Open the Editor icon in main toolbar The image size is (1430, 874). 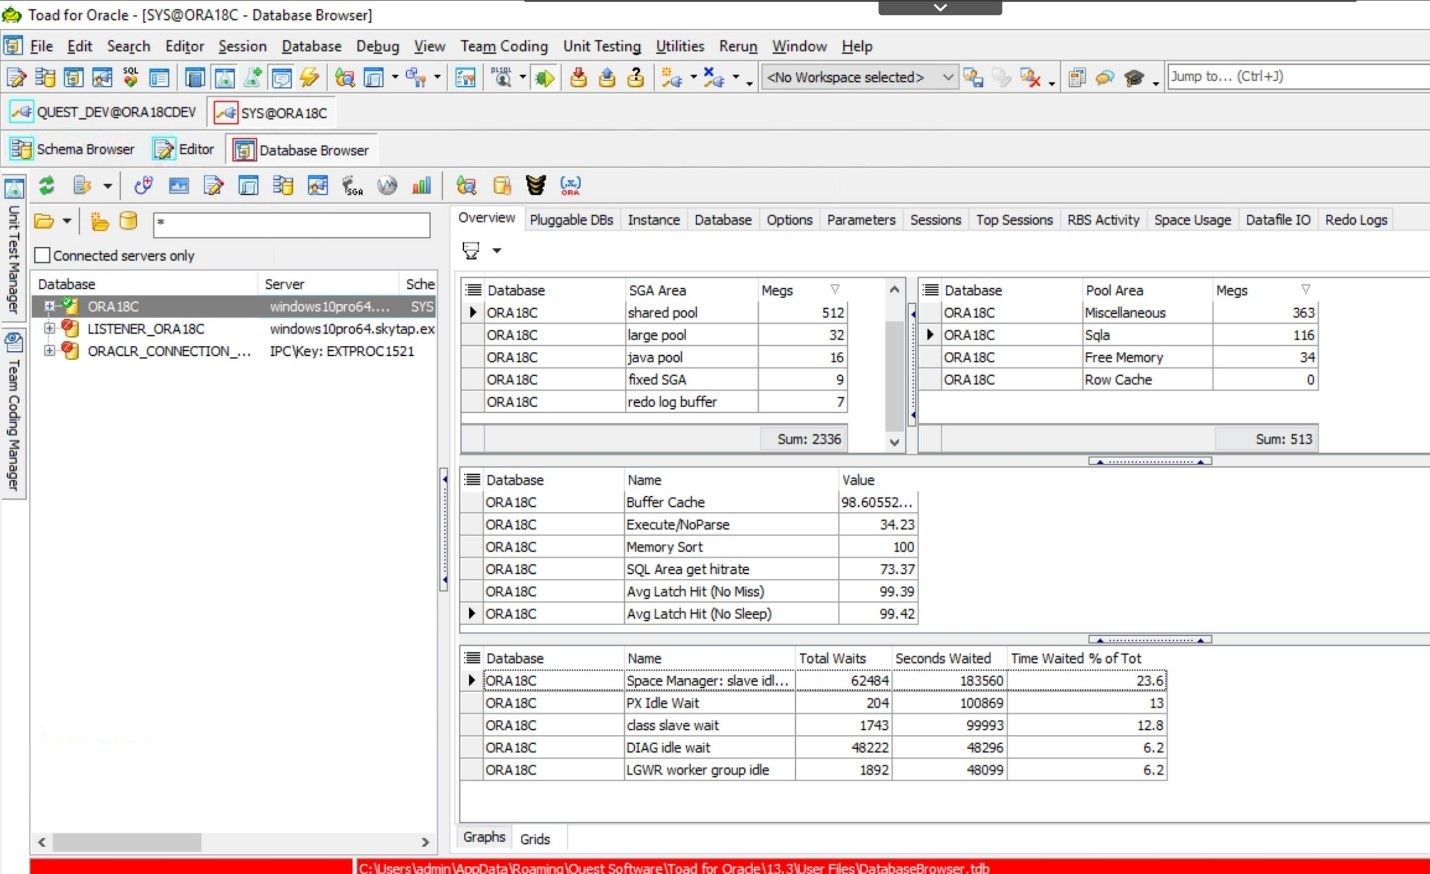(x=17, y=77)
